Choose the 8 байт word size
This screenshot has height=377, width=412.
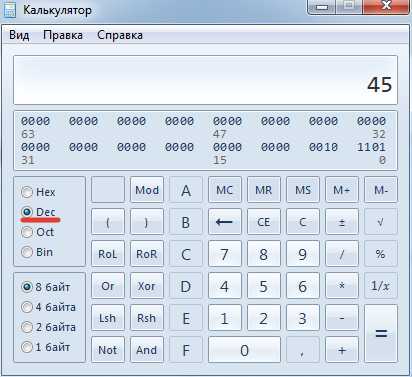click(x=45, y=287)
